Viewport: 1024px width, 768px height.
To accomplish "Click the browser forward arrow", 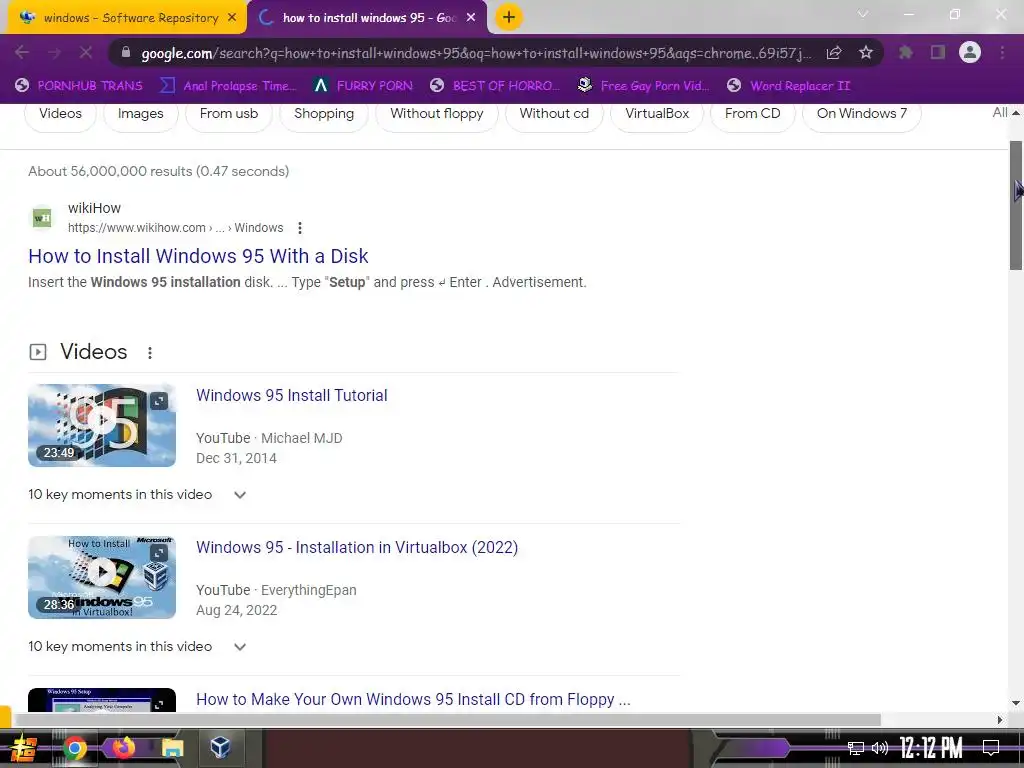I will 54,52.
